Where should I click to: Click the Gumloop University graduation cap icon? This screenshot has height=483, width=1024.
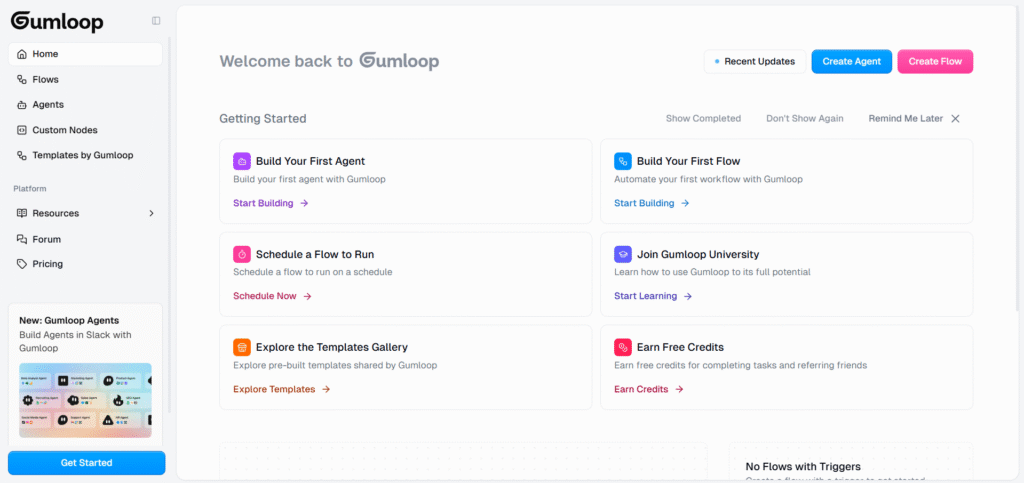click(x=623, y=255)
